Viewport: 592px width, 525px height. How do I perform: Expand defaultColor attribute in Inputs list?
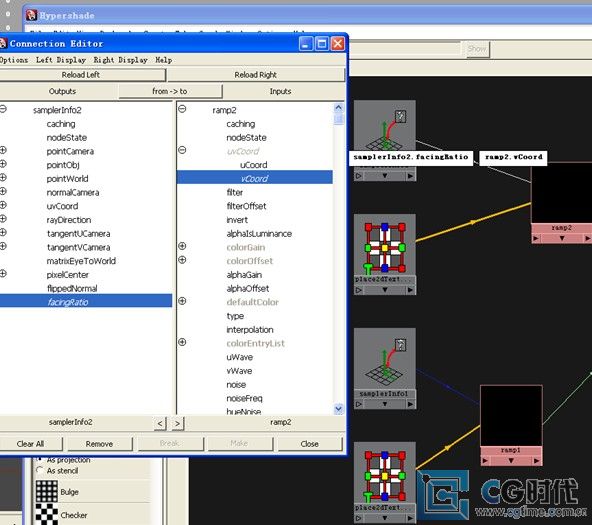point(182,301)
